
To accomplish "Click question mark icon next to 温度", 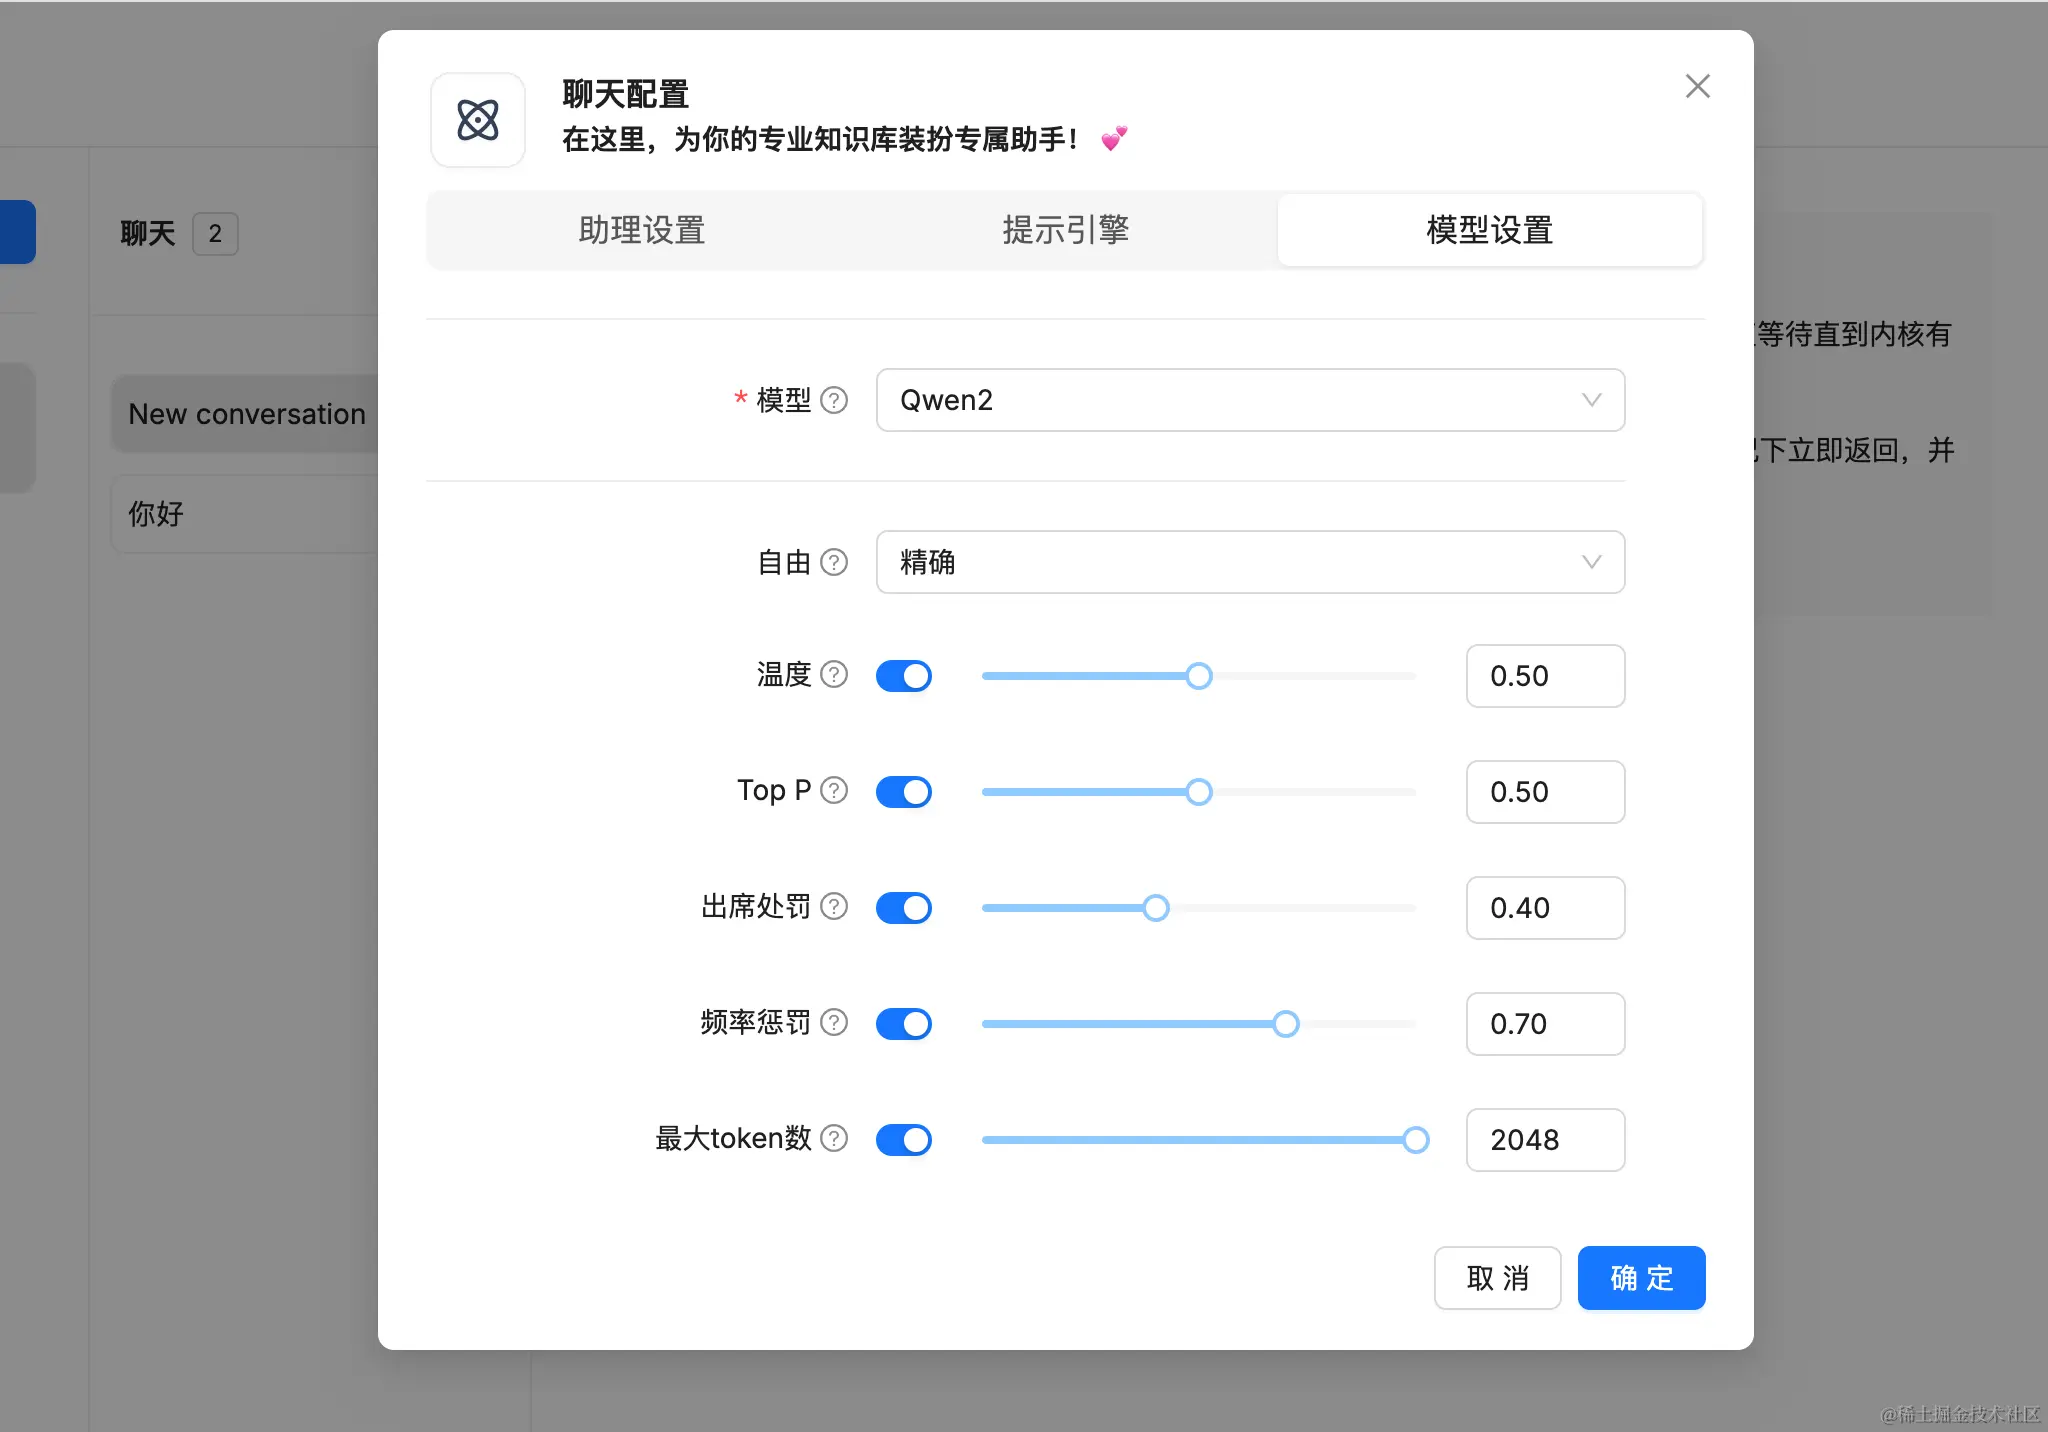I will pos(834,675).
